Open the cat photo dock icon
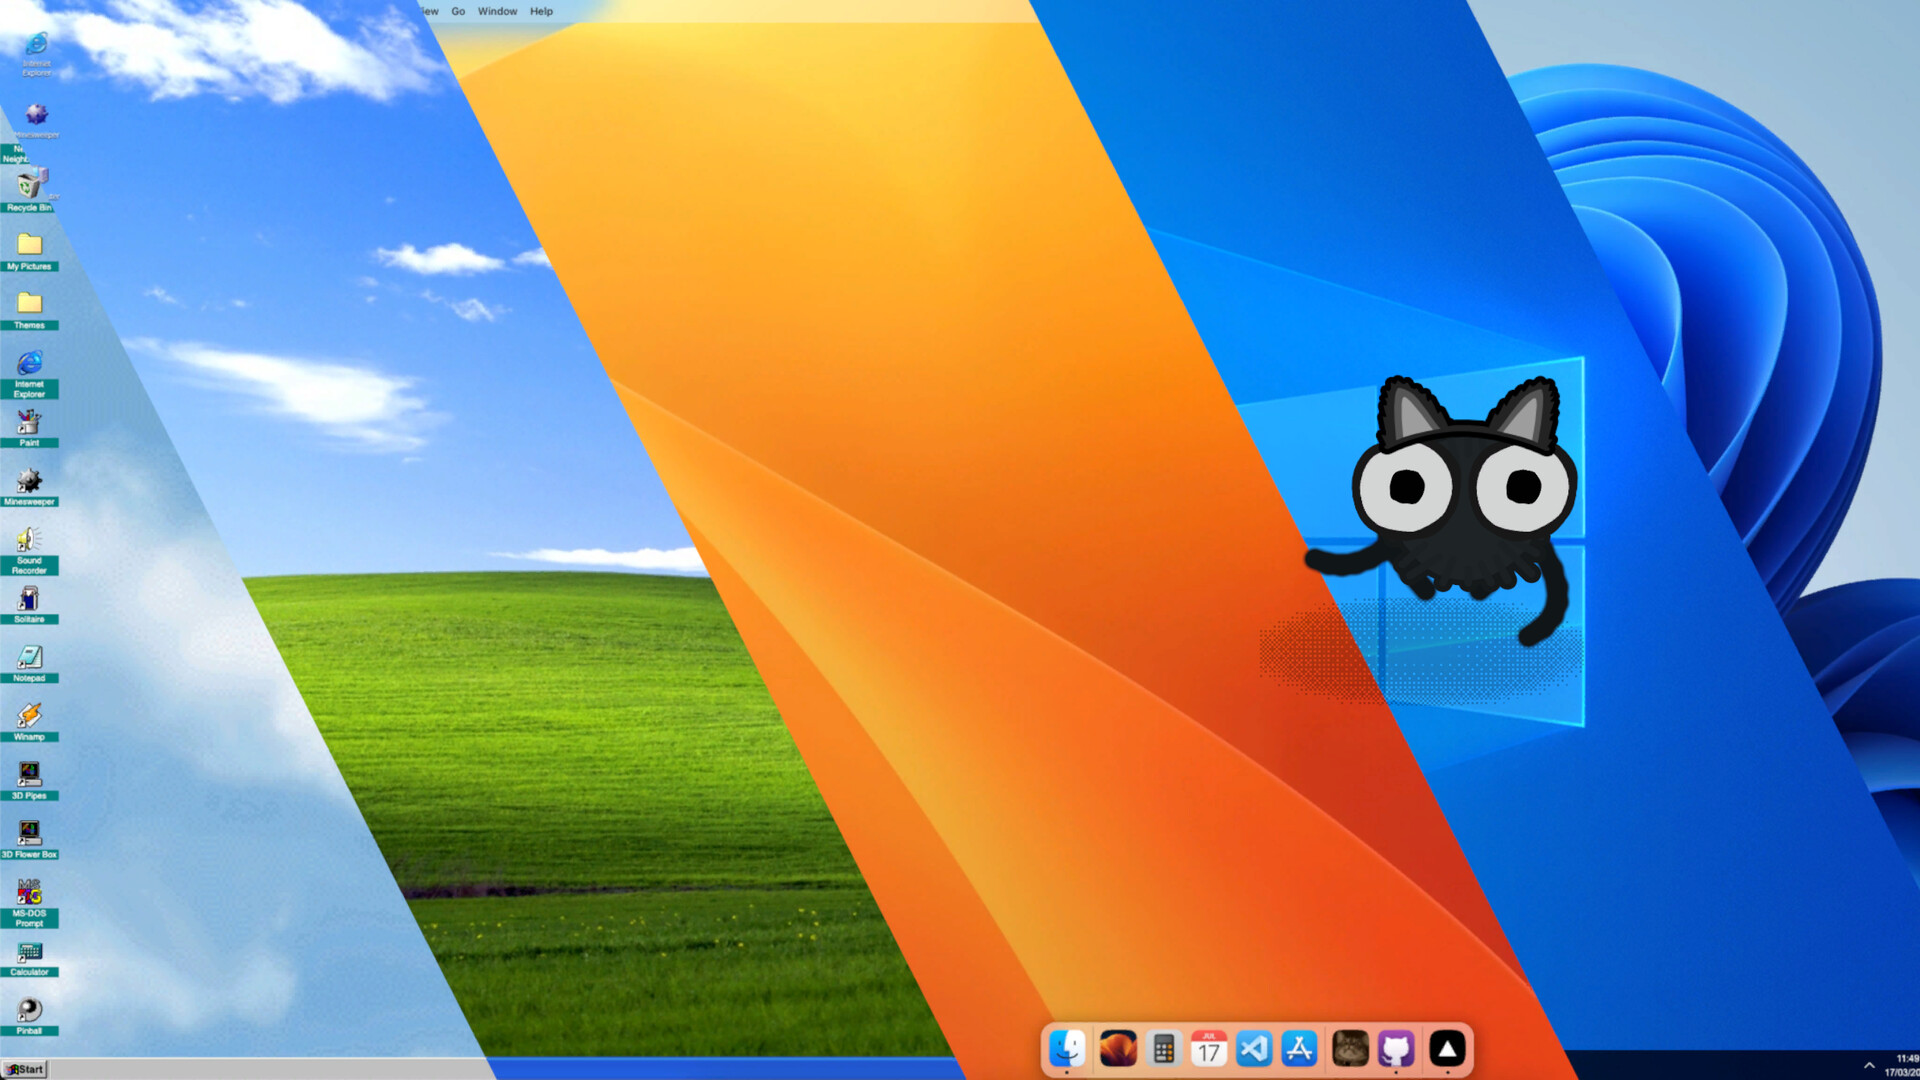Viewport: 1920px width, 1080px height. click(x=1350, y=1049)
